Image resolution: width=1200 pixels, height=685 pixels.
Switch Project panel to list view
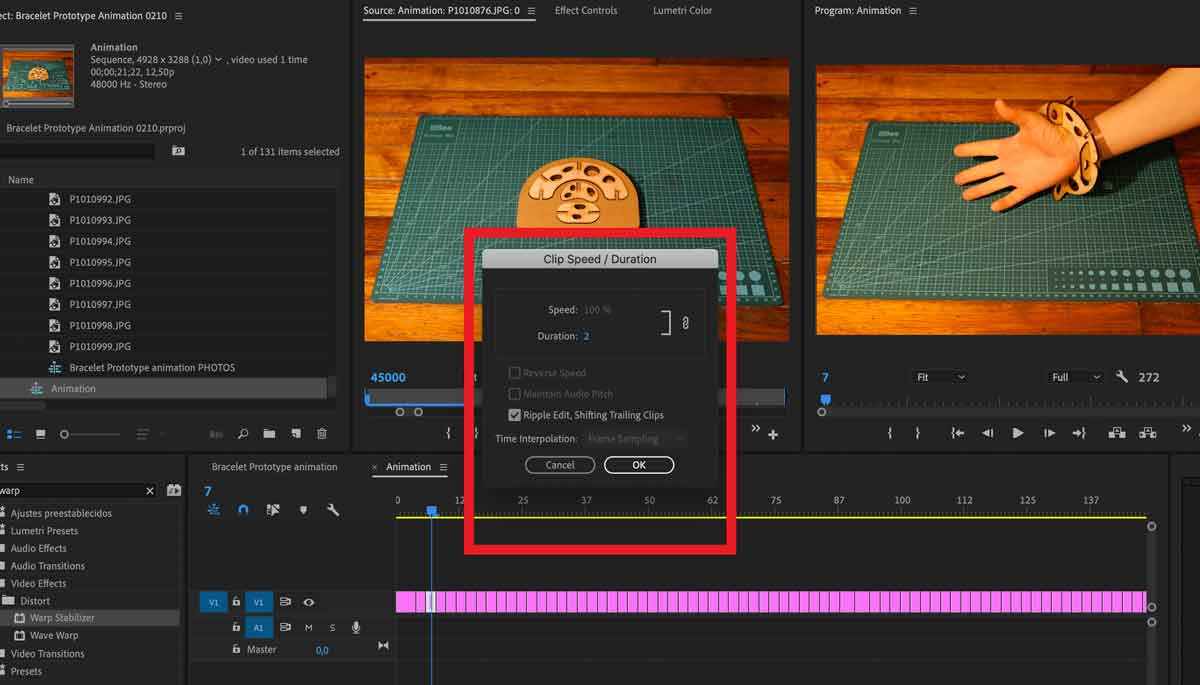pos(14,434)
